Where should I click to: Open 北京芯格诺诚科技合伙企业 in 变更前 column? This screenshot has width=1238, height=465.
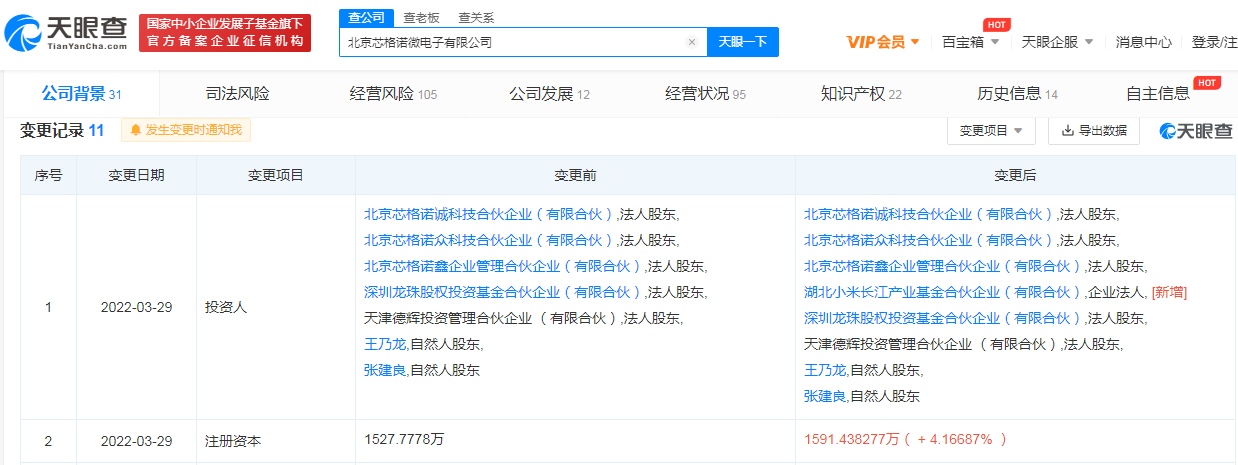click(490, 213)
